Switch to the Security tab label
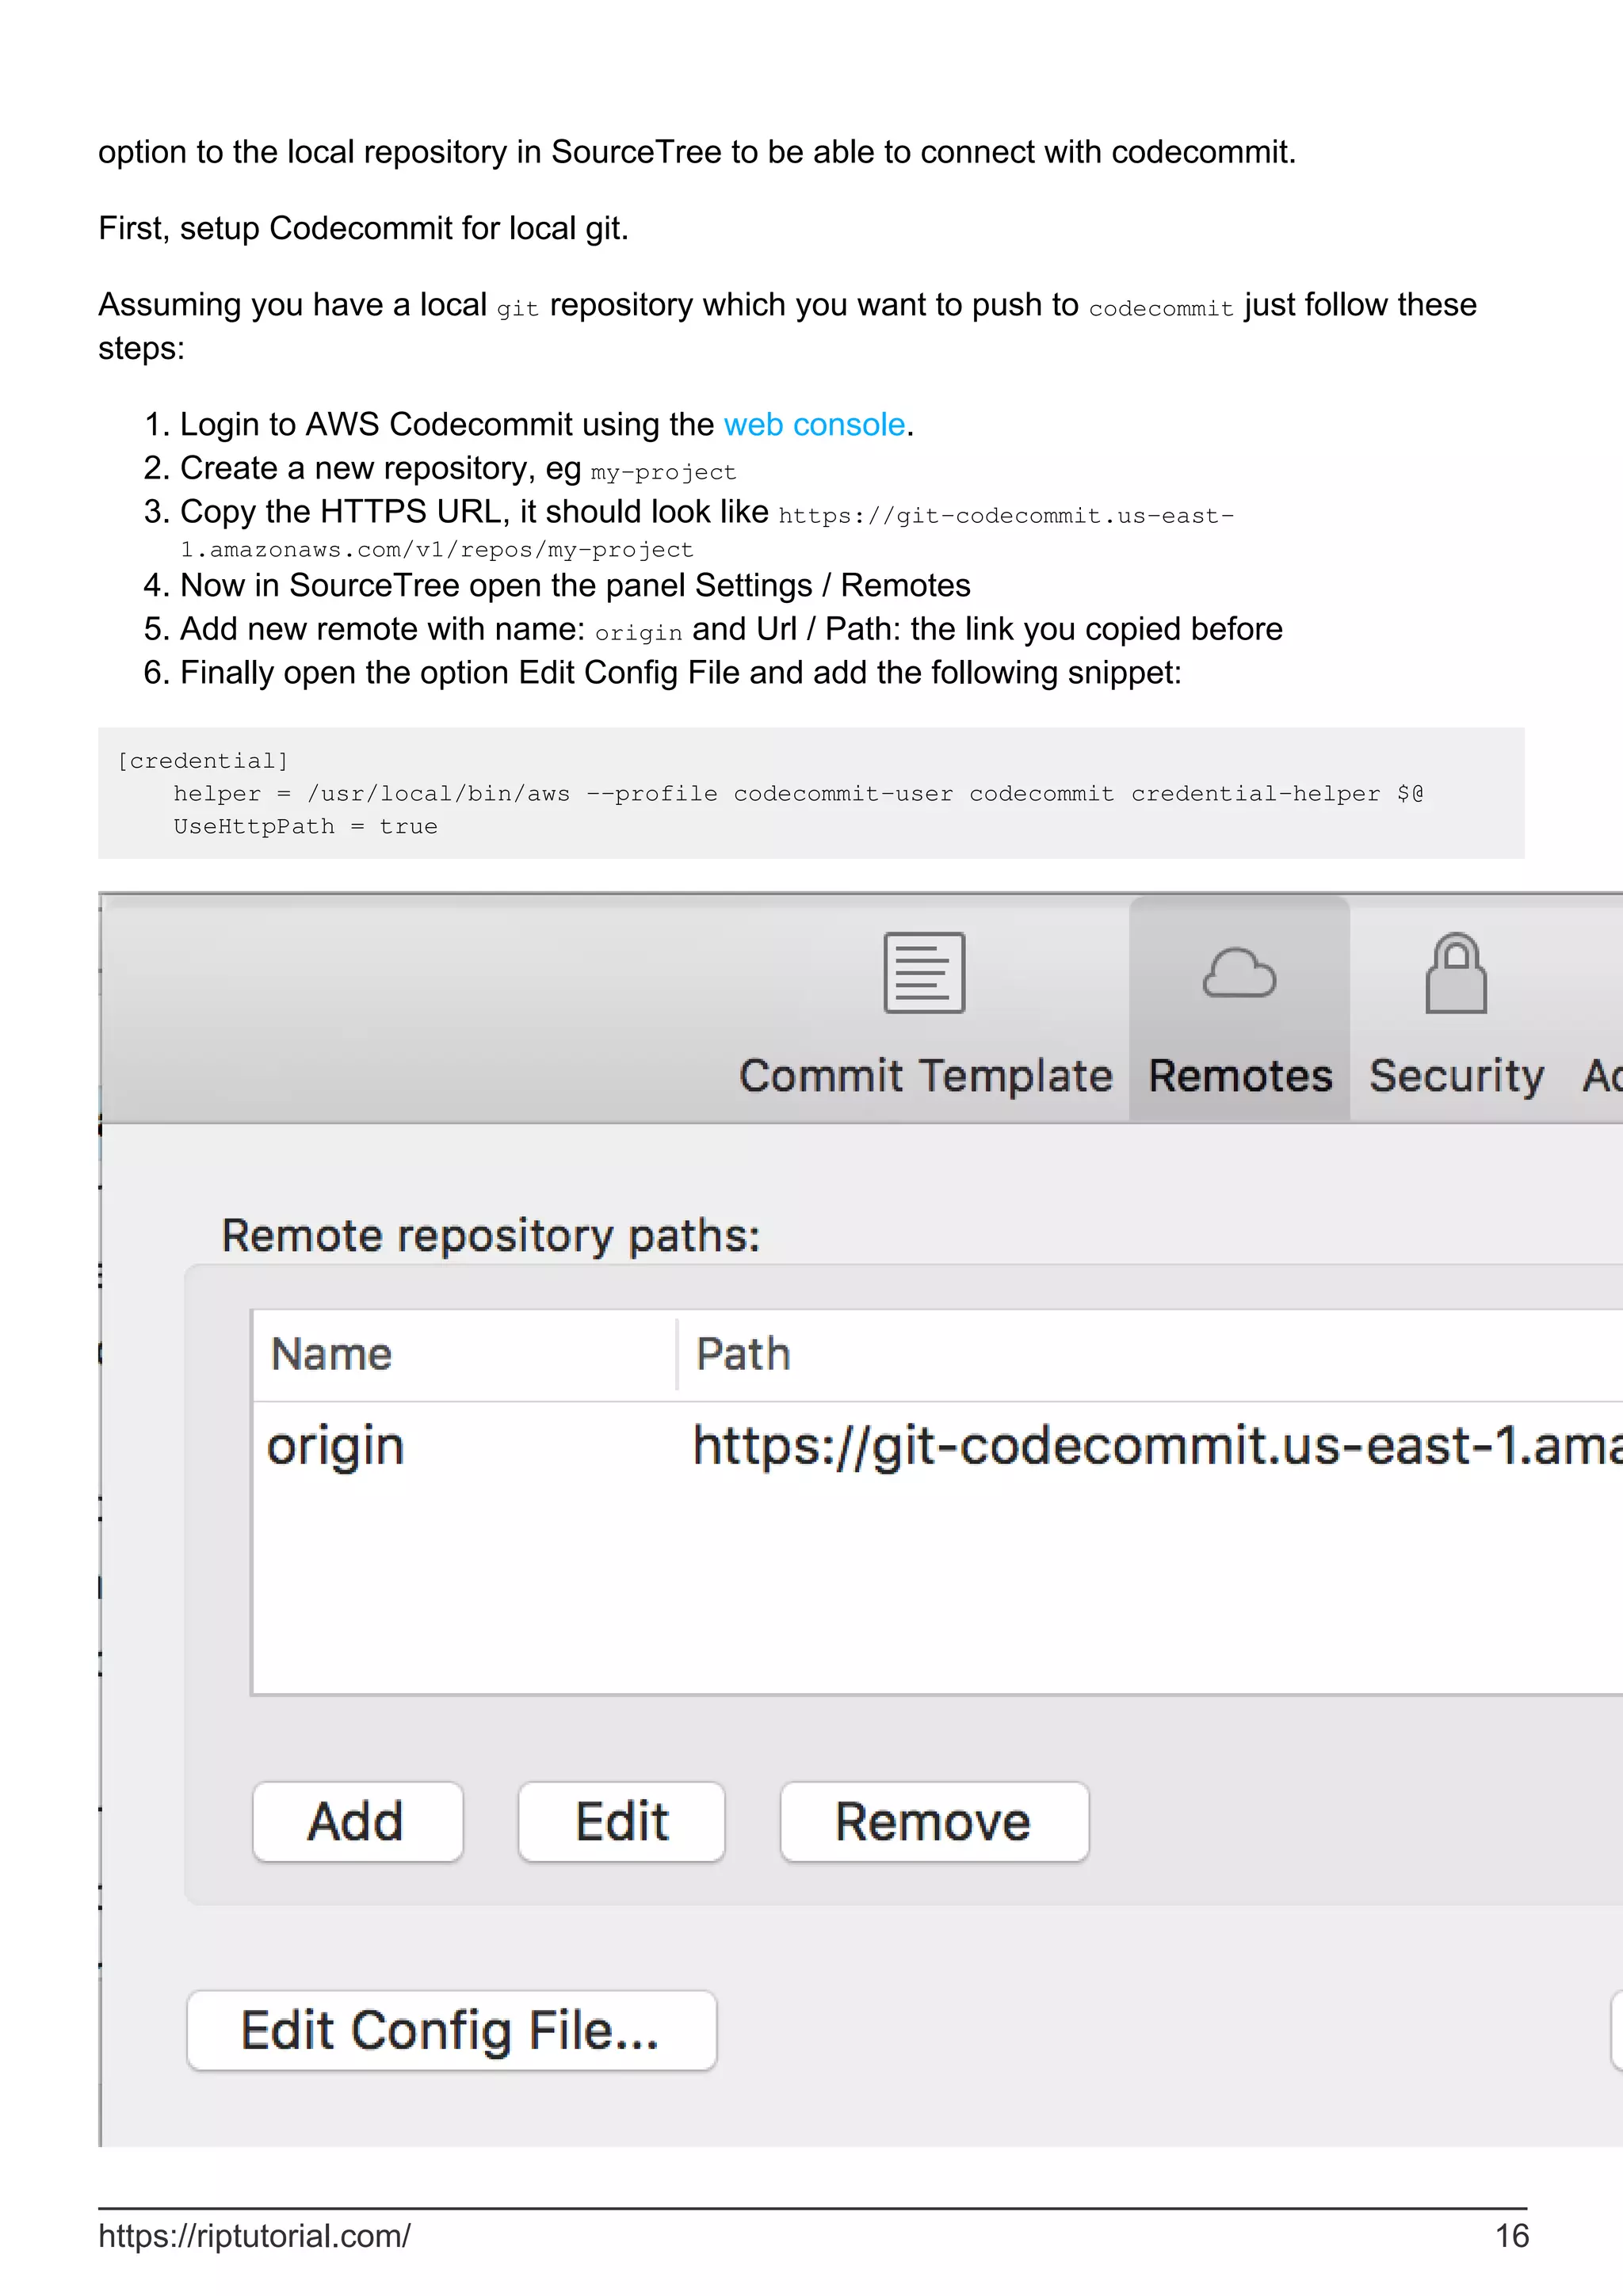The height and width of the screenshot is (2296, 1623). 1456,1077
